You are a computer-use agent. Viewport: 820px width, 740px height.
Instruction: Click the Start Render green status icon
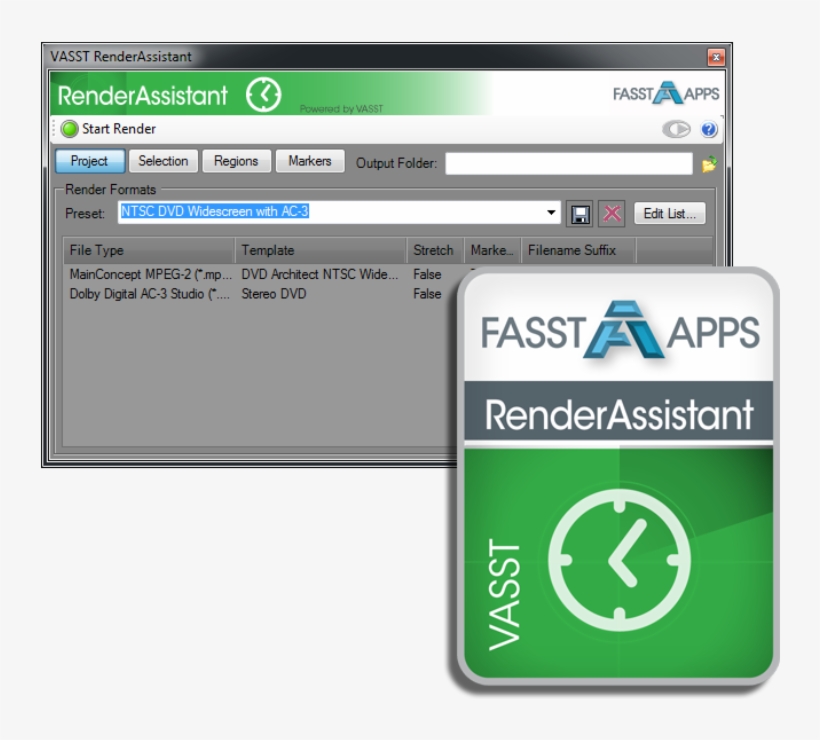[68, 128]
